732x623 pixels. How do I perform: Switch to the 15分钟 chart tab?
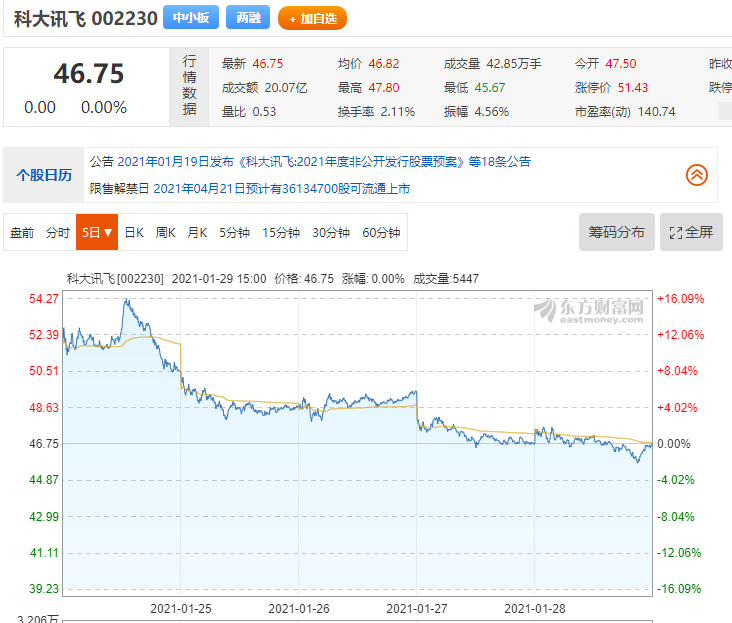click(281, 232)
